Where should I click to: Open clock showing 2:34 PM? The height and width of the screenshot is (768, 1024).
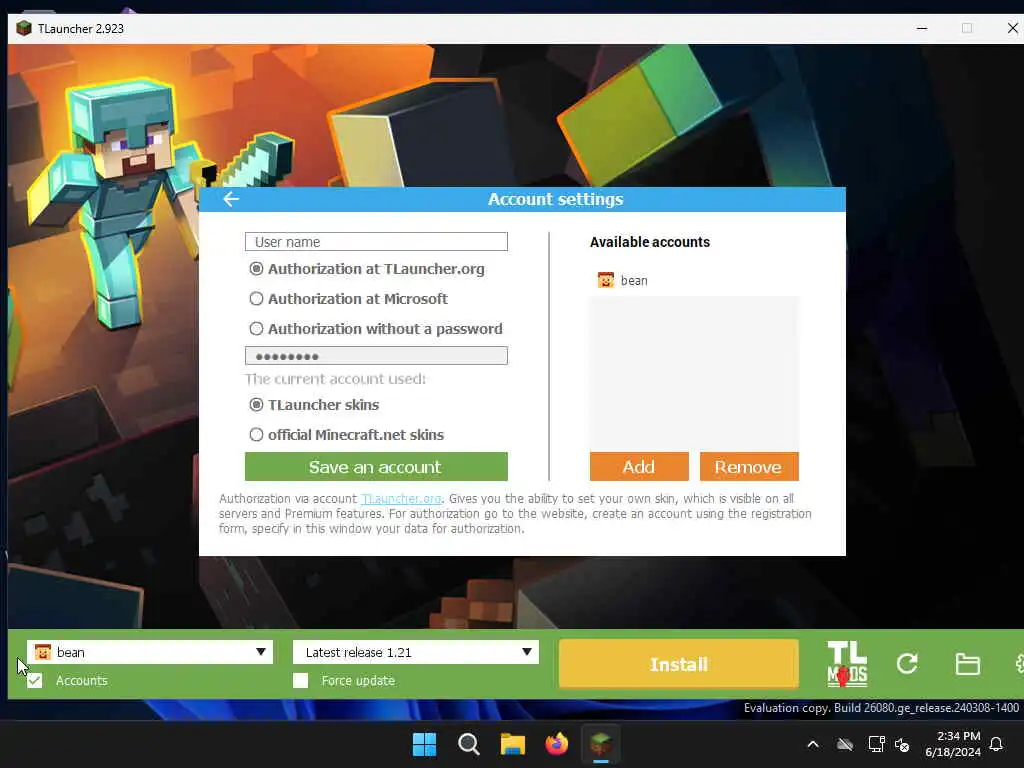tap(953, 744)
